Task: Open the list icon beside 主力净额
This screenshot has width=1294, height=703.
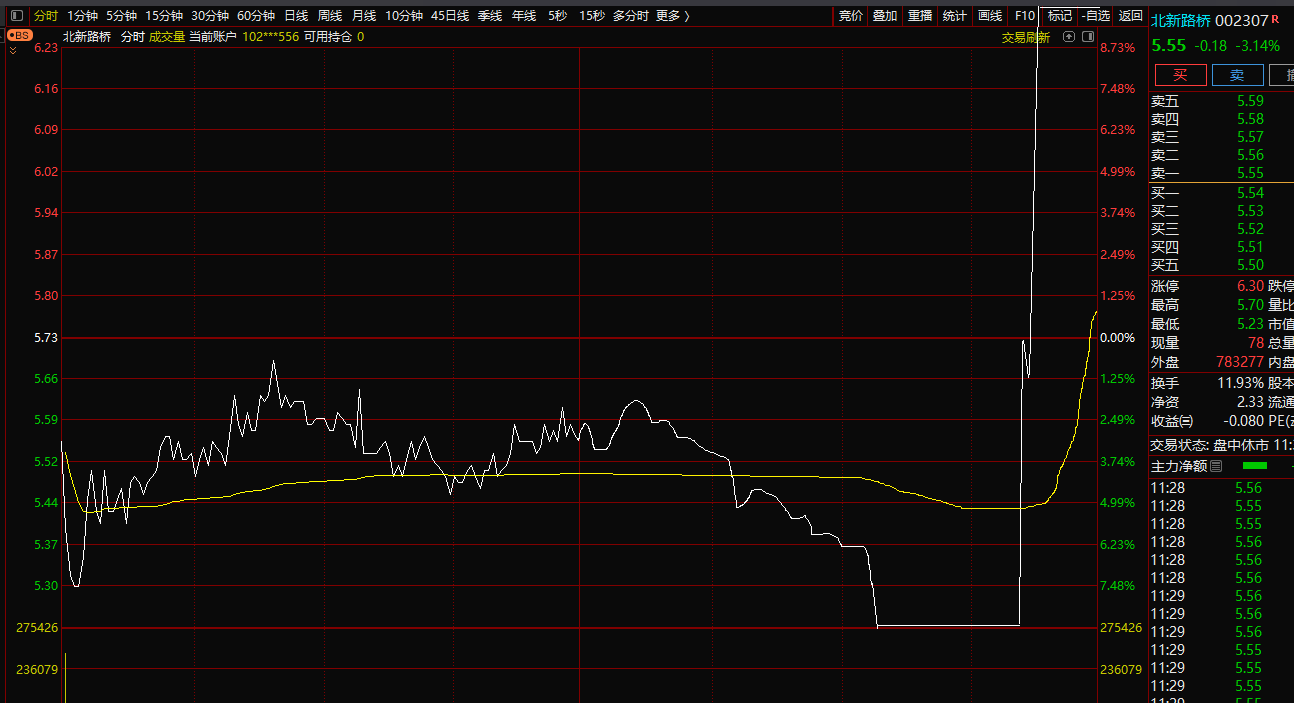Action: point(1216,466)
